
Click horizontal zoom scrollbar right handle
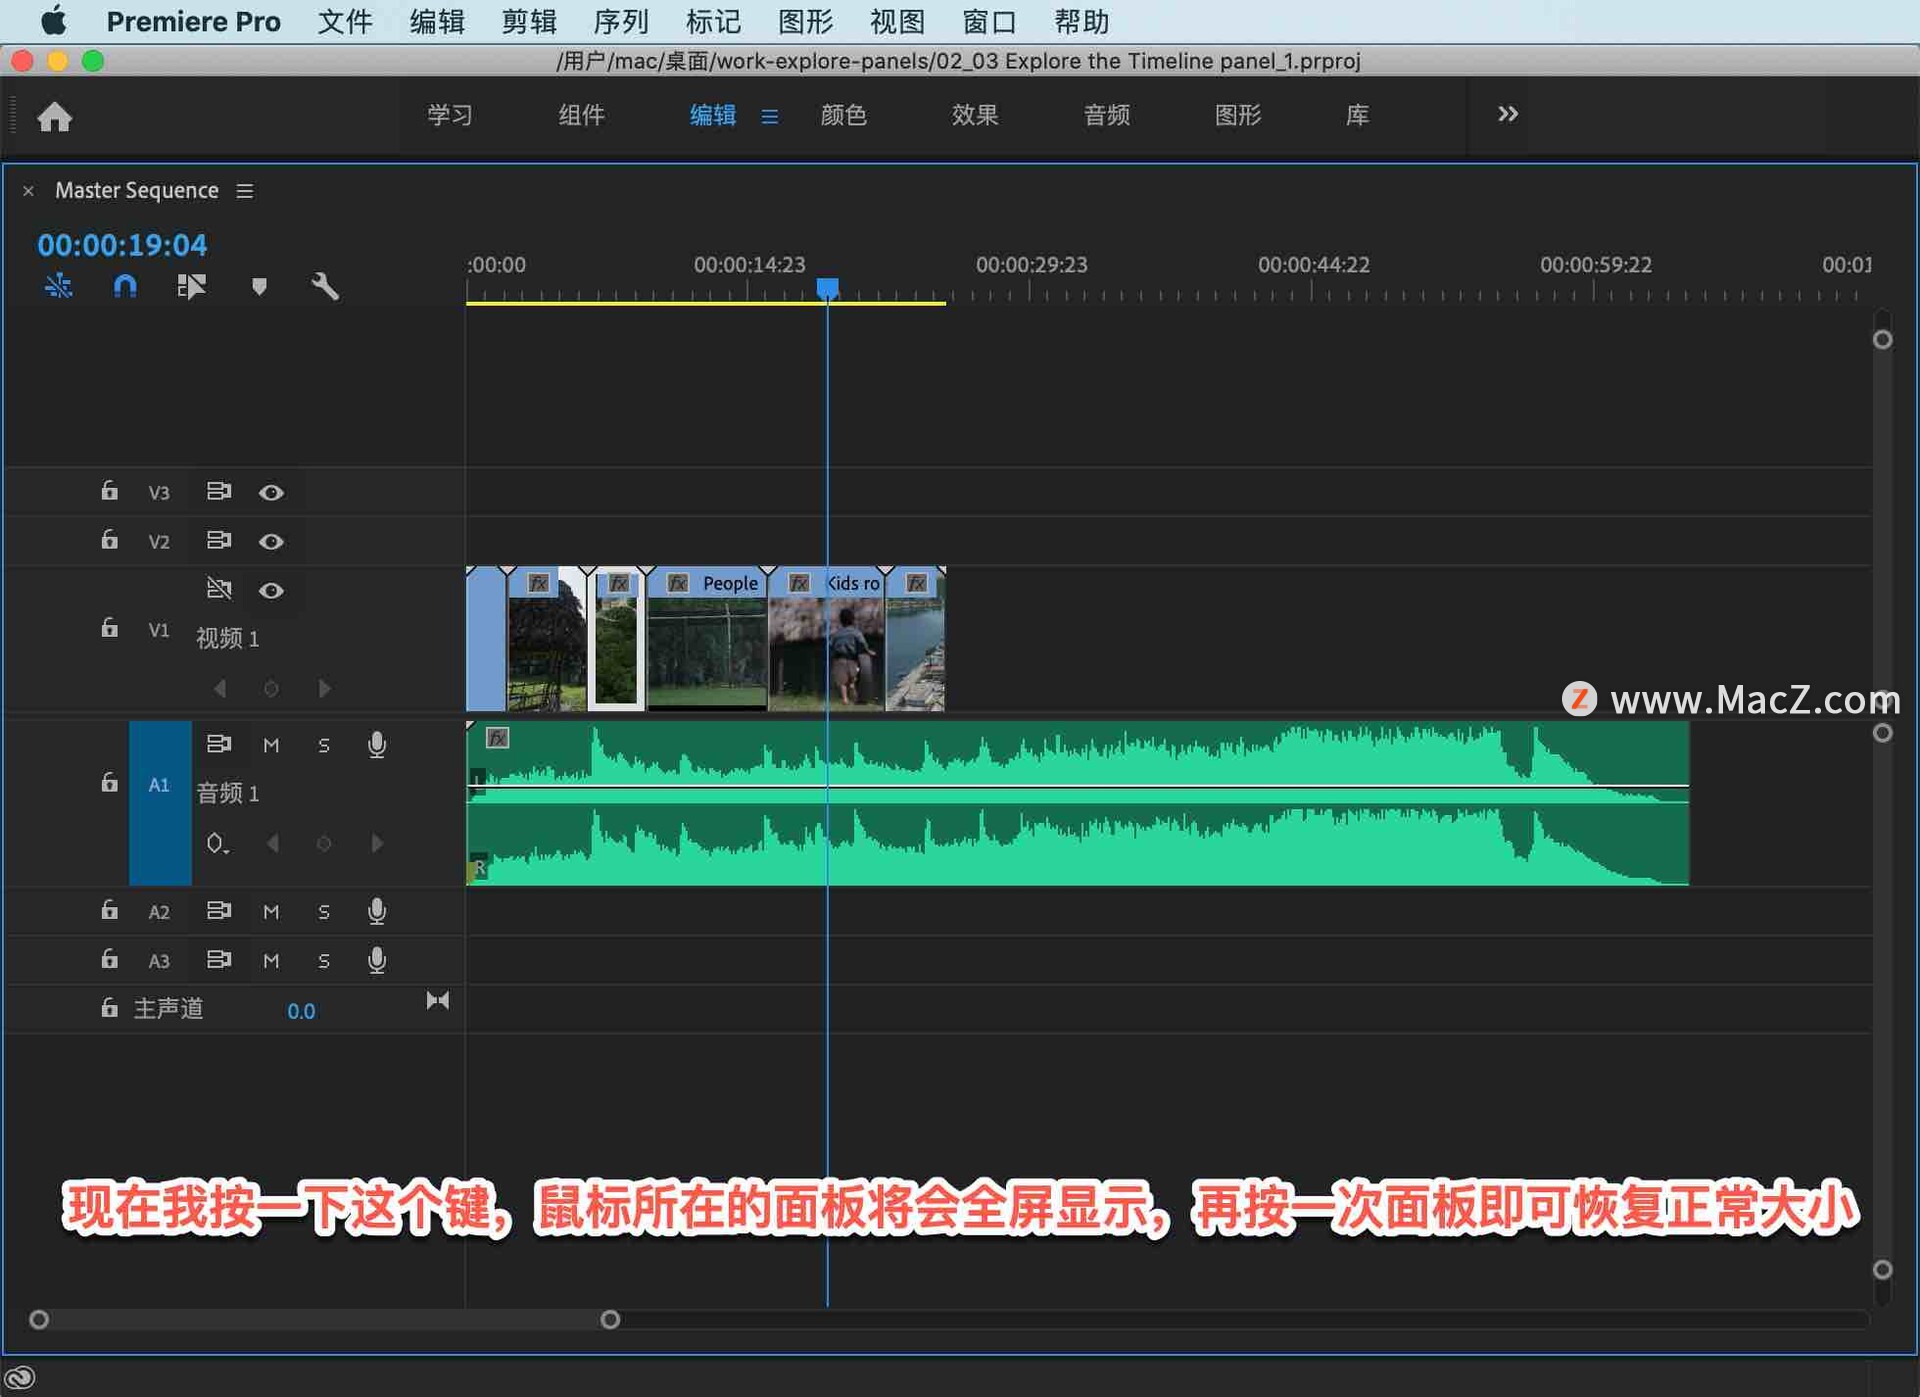point(610,1320)
